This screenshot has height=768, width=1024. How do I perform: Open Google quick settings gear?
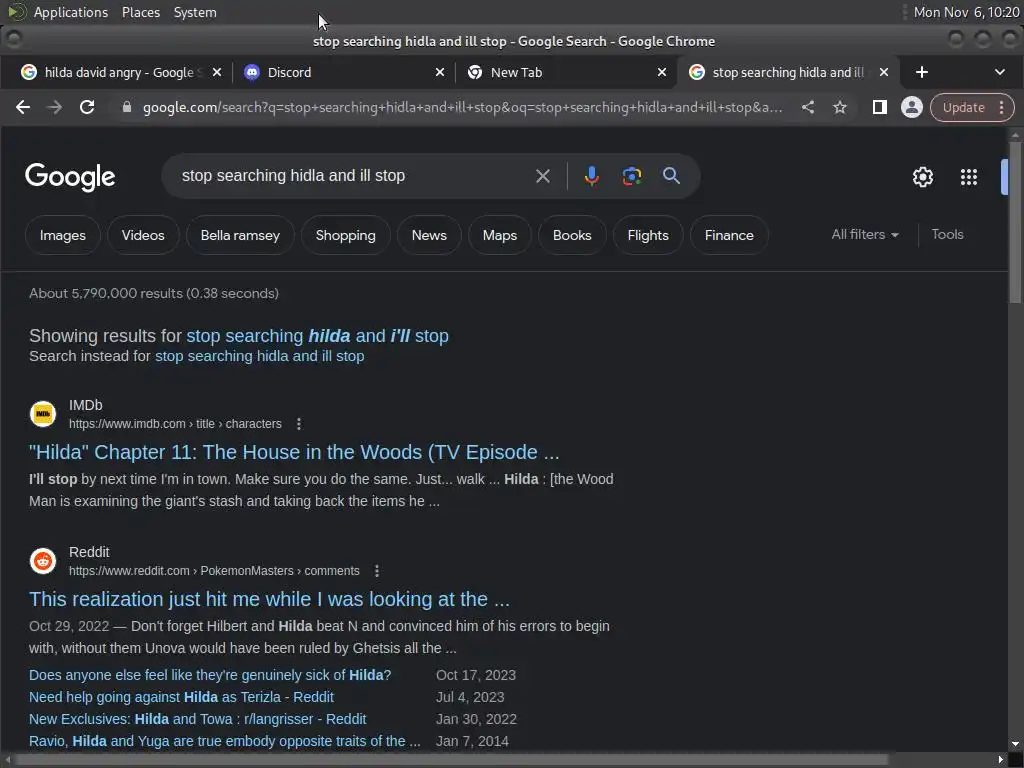point(923,176)
